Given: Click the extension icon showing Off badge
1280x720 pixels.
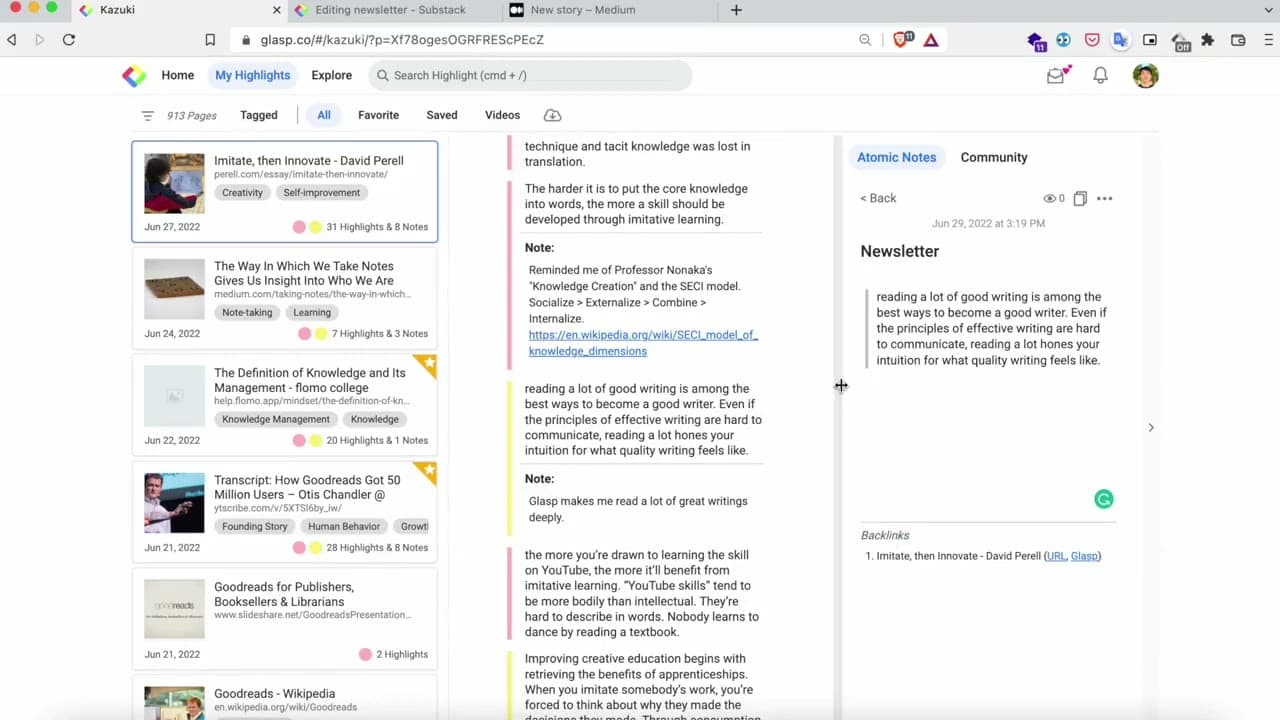Looking at the screenshot, I should tap(1180, 41).
